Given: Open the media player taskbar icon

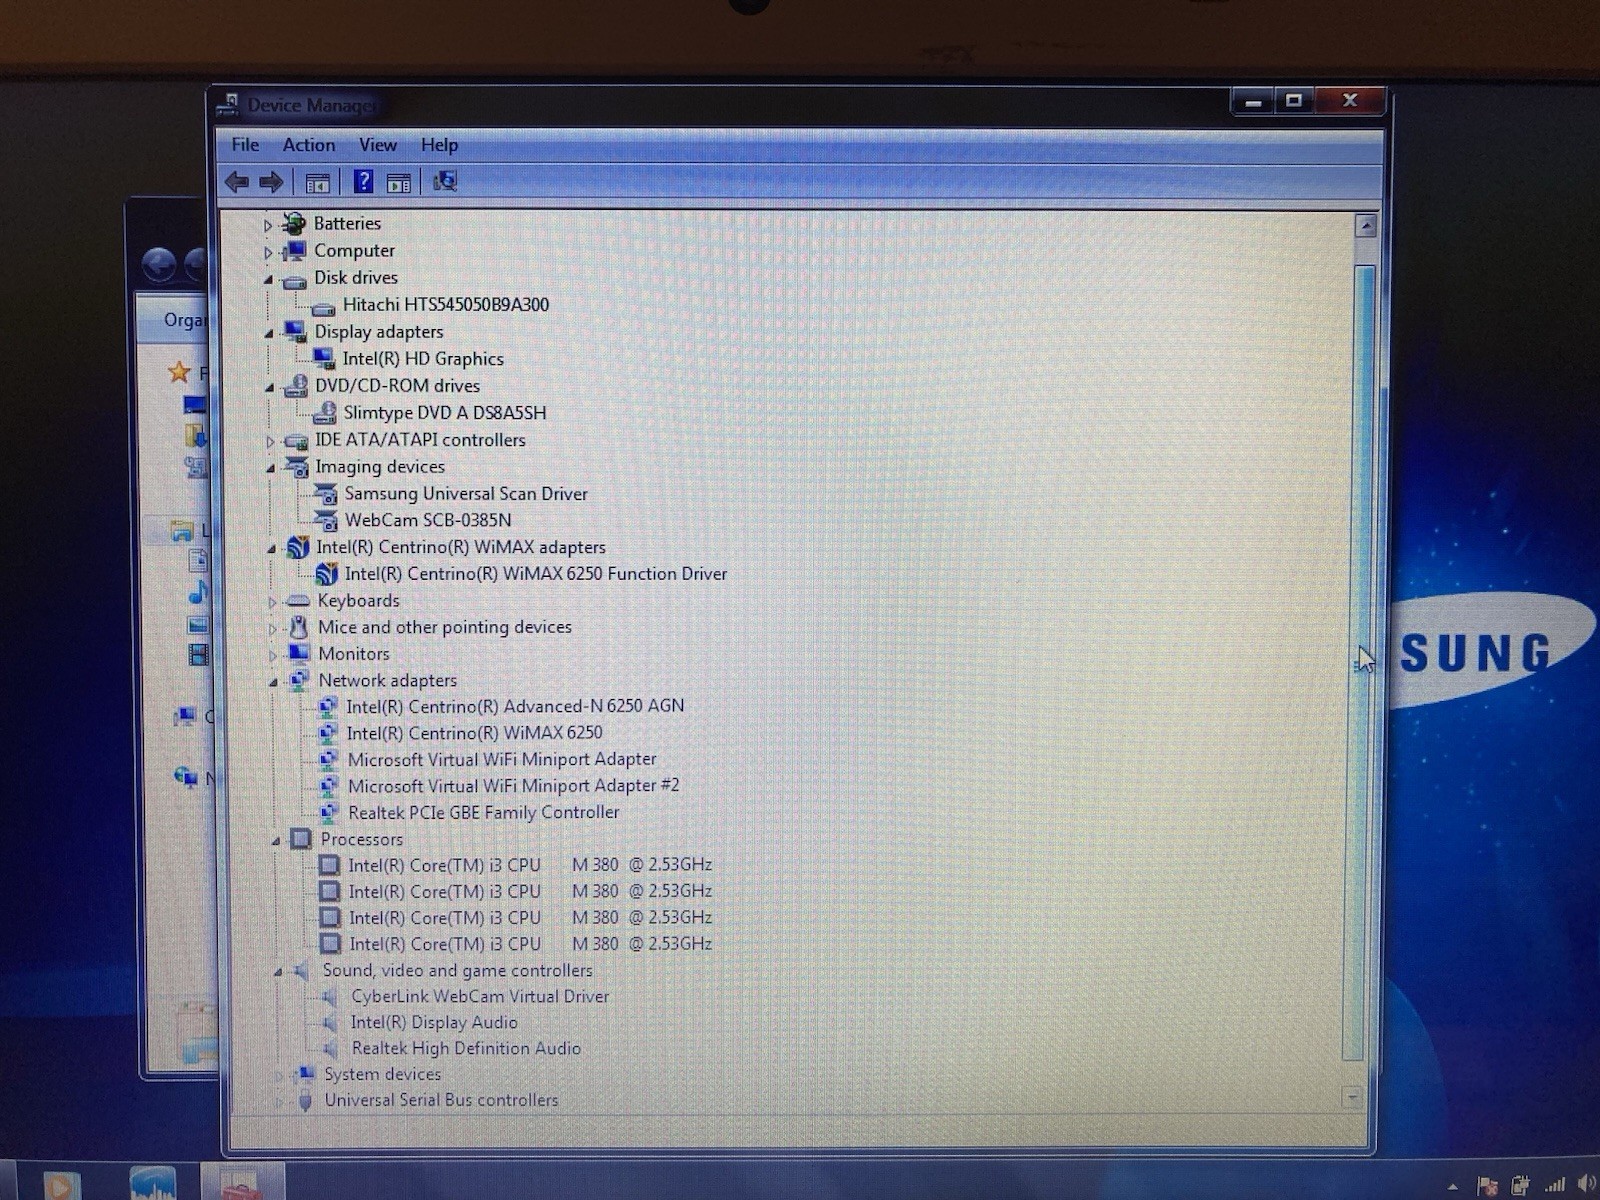Looking at the screenshot, I should [61, 1185].
